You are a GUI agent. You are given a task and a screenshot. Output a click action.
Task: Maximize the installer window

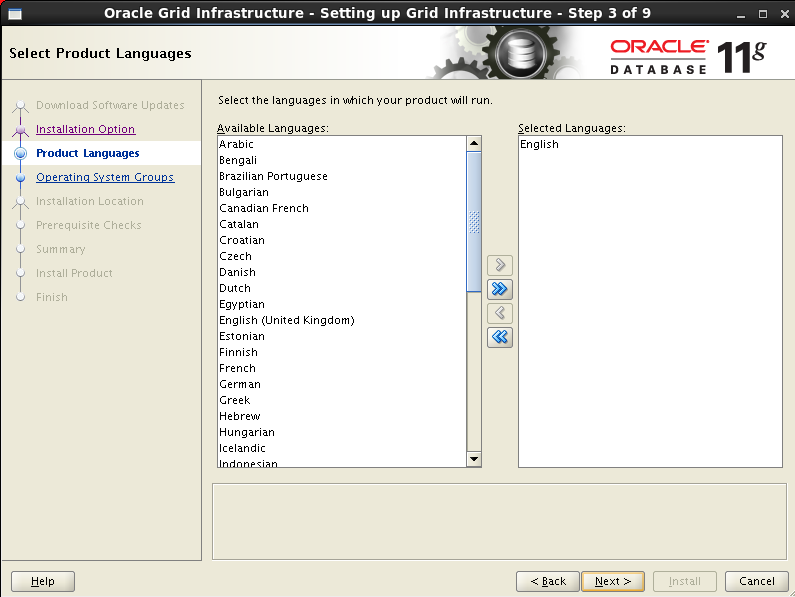coord(763,14)
